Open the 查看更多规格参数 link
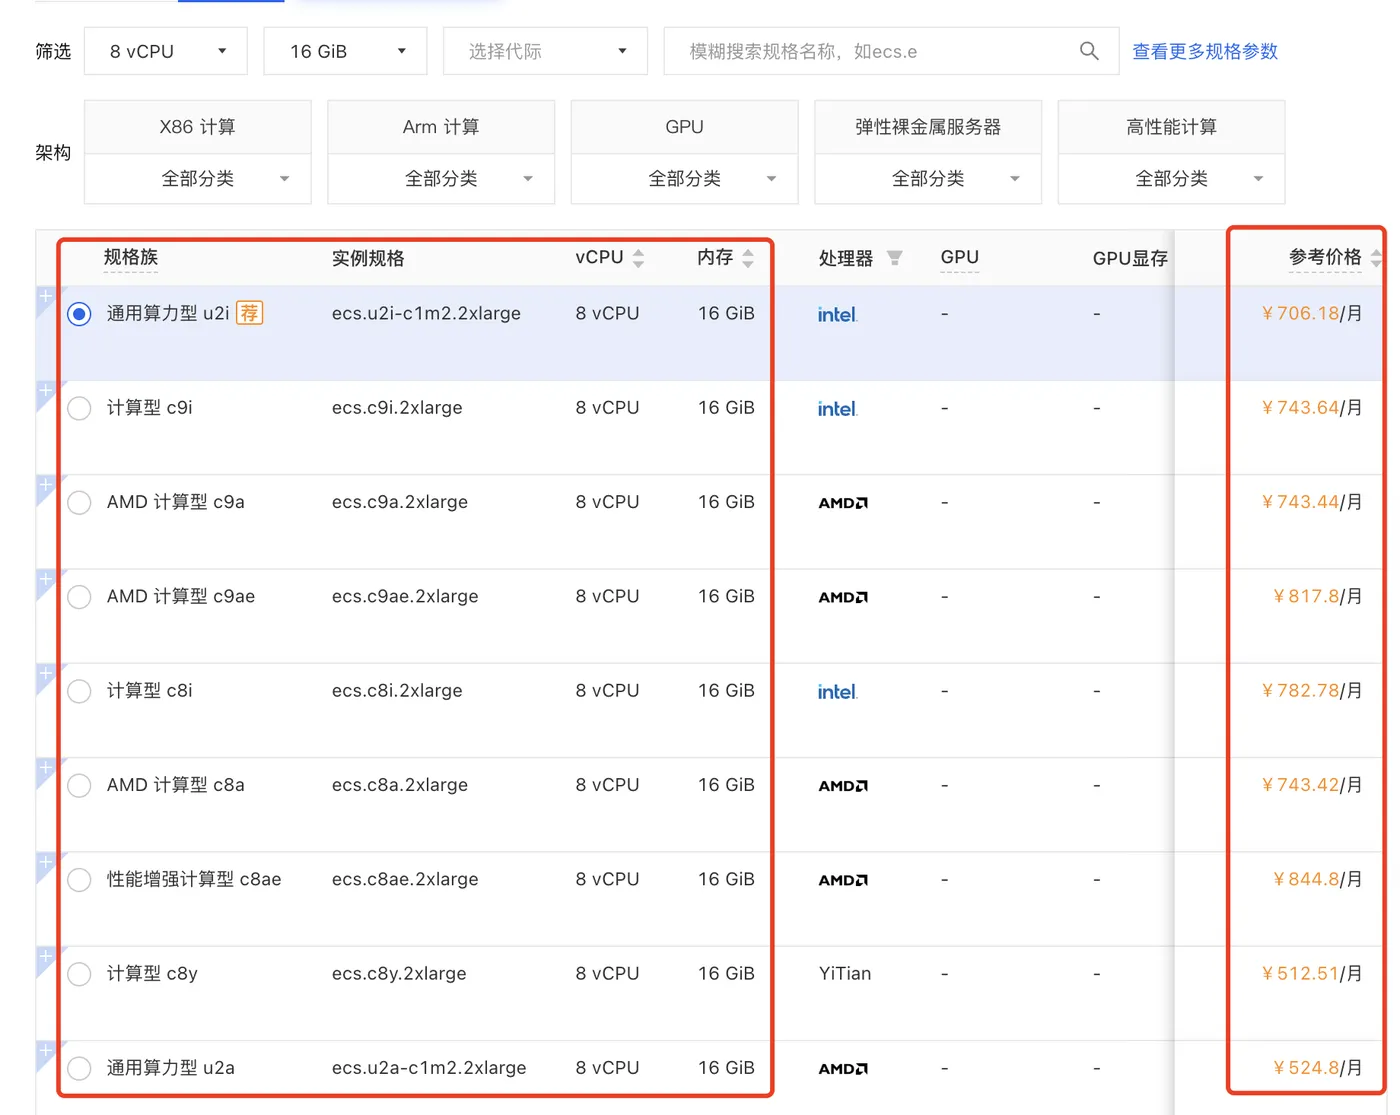This screenshot has width=1400, height=1115. point(1205,51)
